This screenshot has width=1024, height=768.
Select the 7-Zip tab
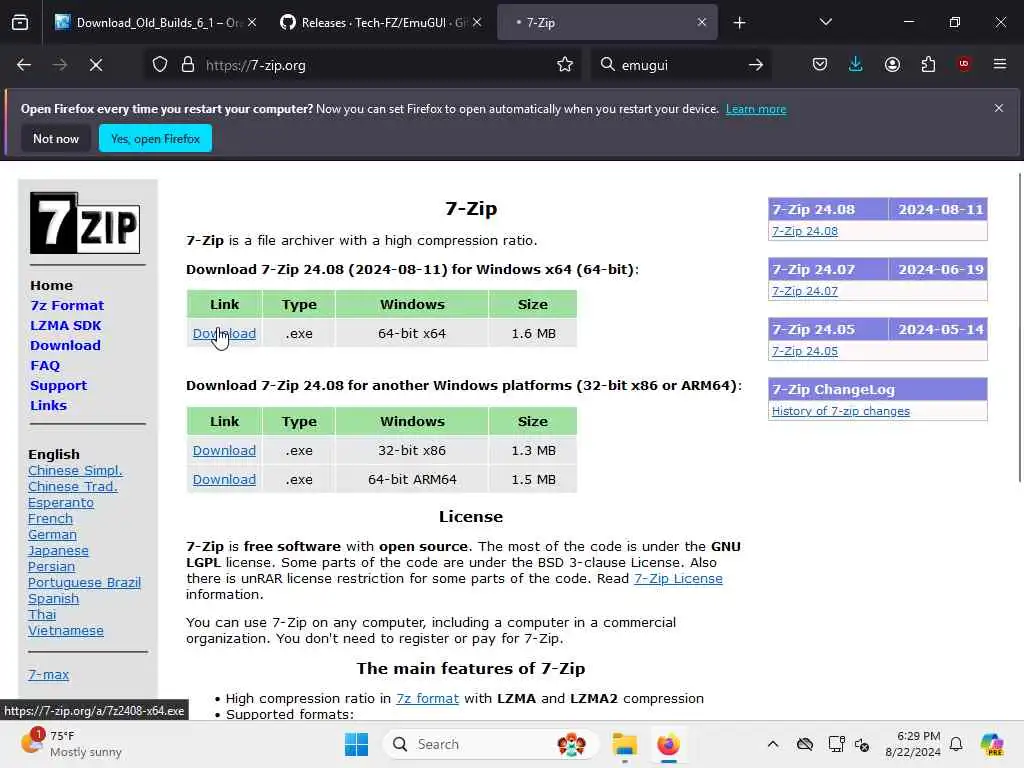tap(607, 23)
